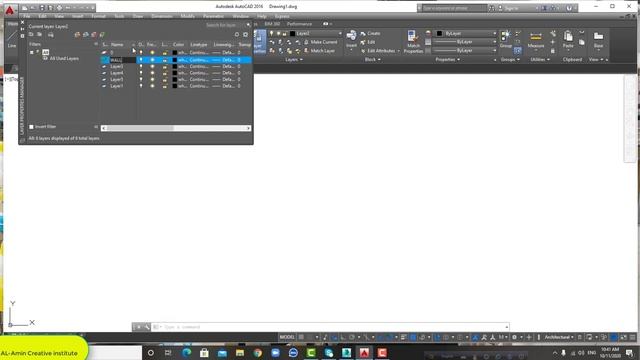This screenshot has width=640, height=360.
Task: Collapse the All filter tree node
Action: 32,52
